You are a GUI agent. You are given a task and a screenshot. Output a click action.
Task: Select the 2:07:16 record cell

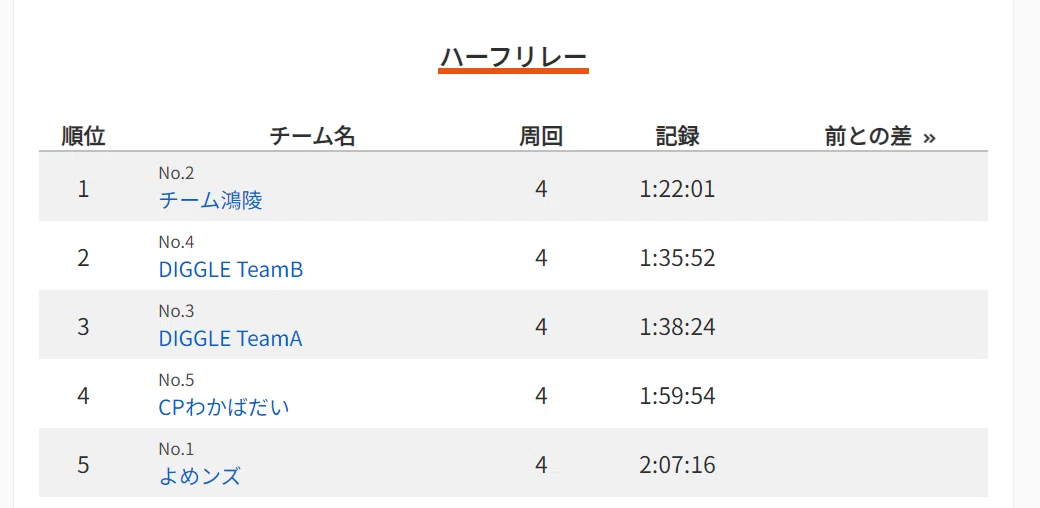[x=678, y=465]
